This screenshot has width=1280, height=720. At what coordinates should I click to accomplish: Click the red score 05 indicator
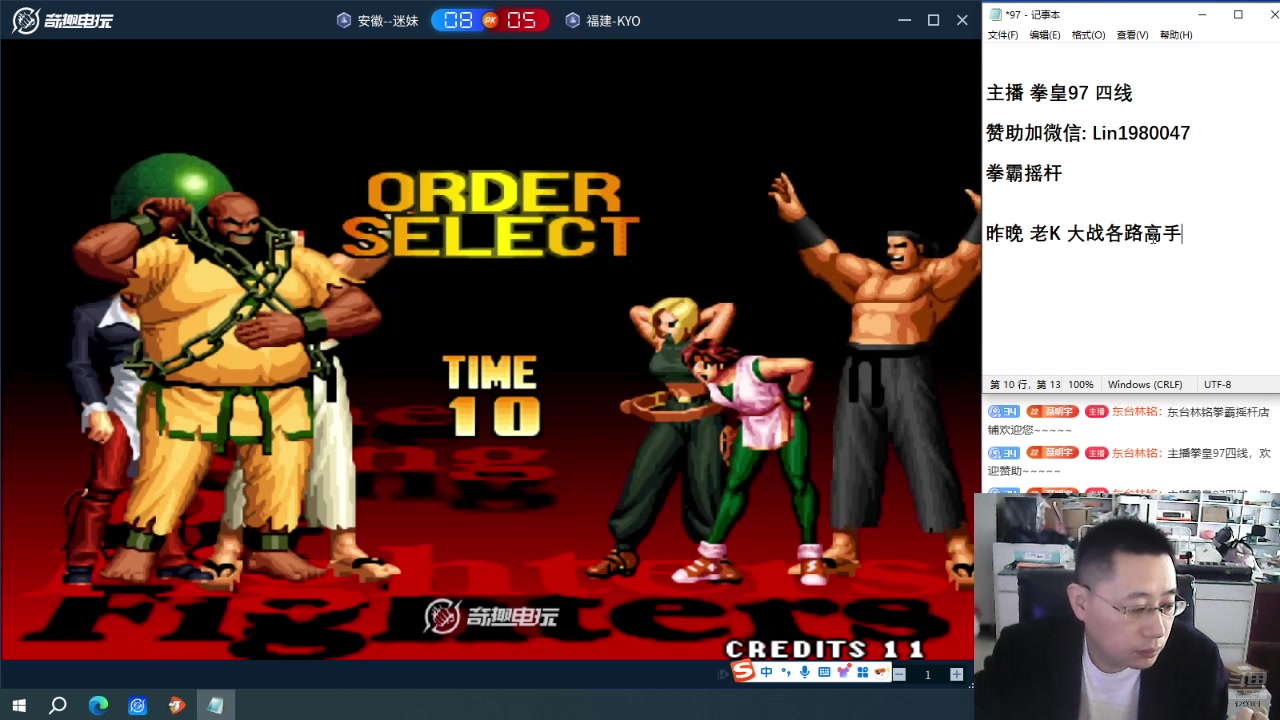pos(522,20)
